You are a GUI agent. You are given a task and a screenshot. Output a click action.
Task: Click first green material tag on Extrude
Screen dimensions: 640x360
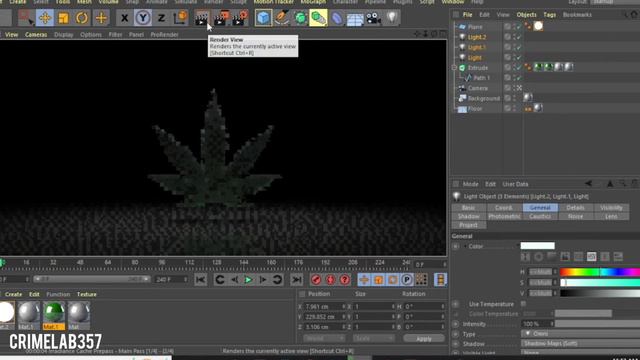(x=538, y=67)
